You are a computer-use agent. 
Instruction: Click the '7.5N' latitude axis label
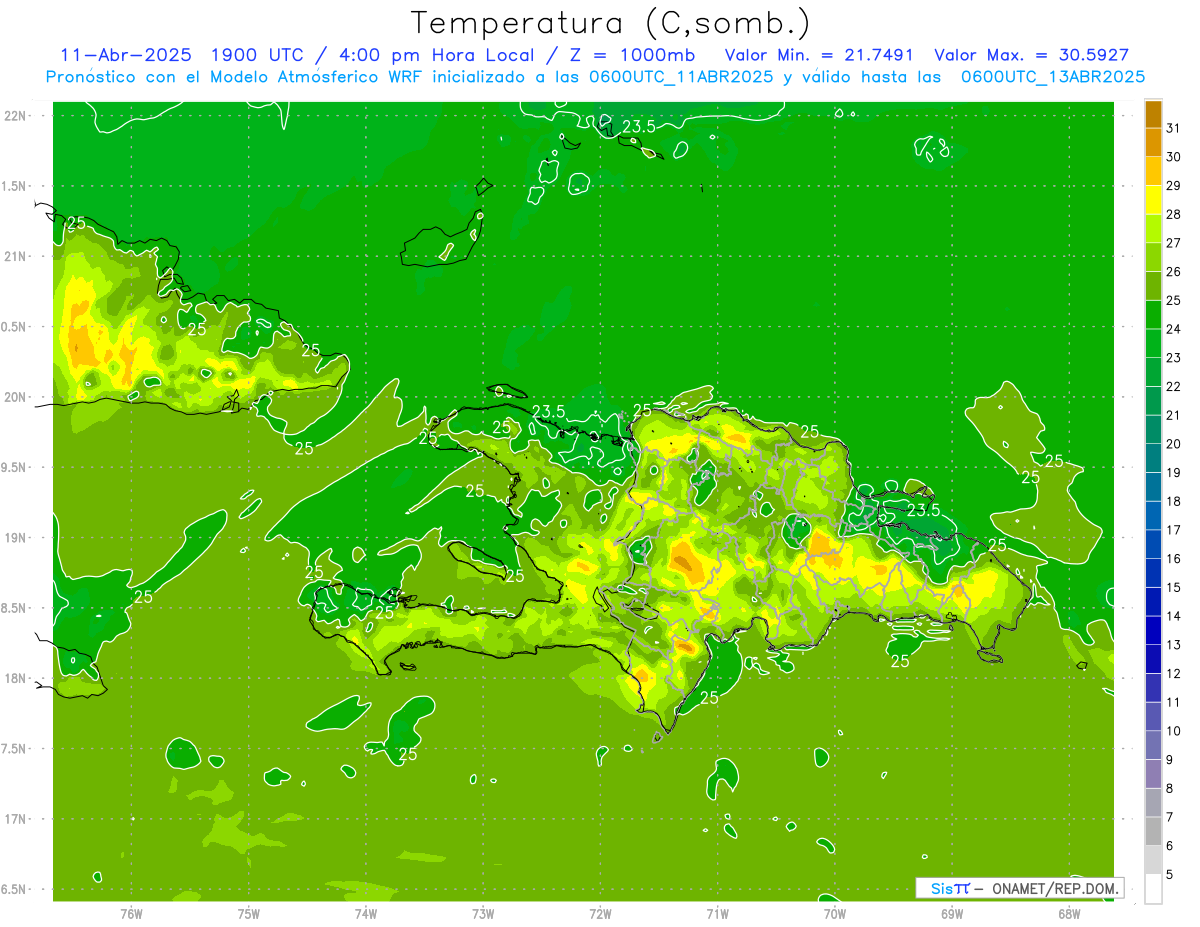[x=14, y=749]
